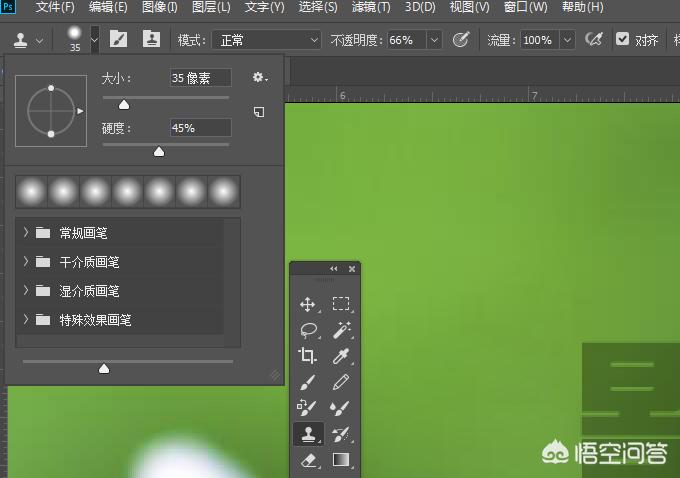Click the 硬度 hardness slider handle
The height and width of the screenshot is (478, 680).
coord(158,152)
